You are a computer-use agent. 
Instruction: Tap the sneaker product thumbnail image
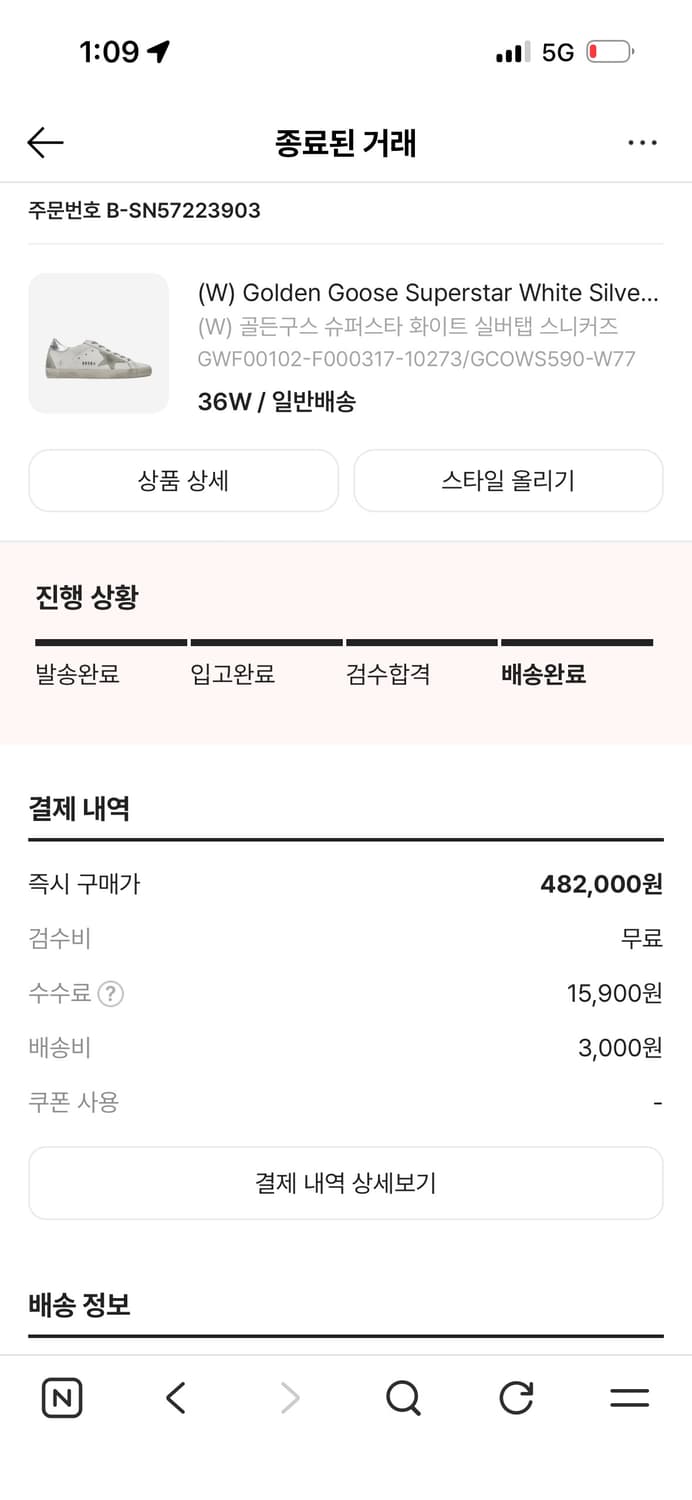click(98, 343)
